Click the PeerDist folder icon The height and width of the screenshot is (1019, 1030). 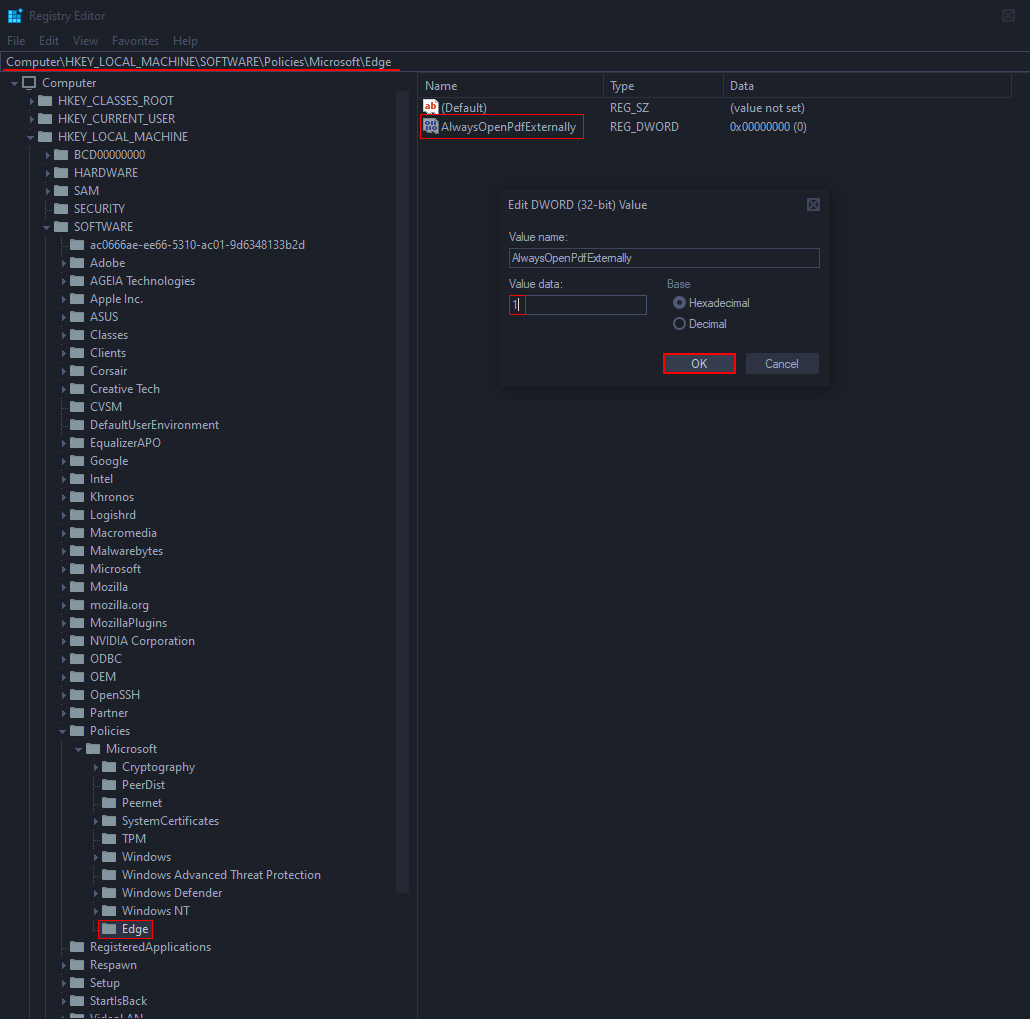[109, 784]
